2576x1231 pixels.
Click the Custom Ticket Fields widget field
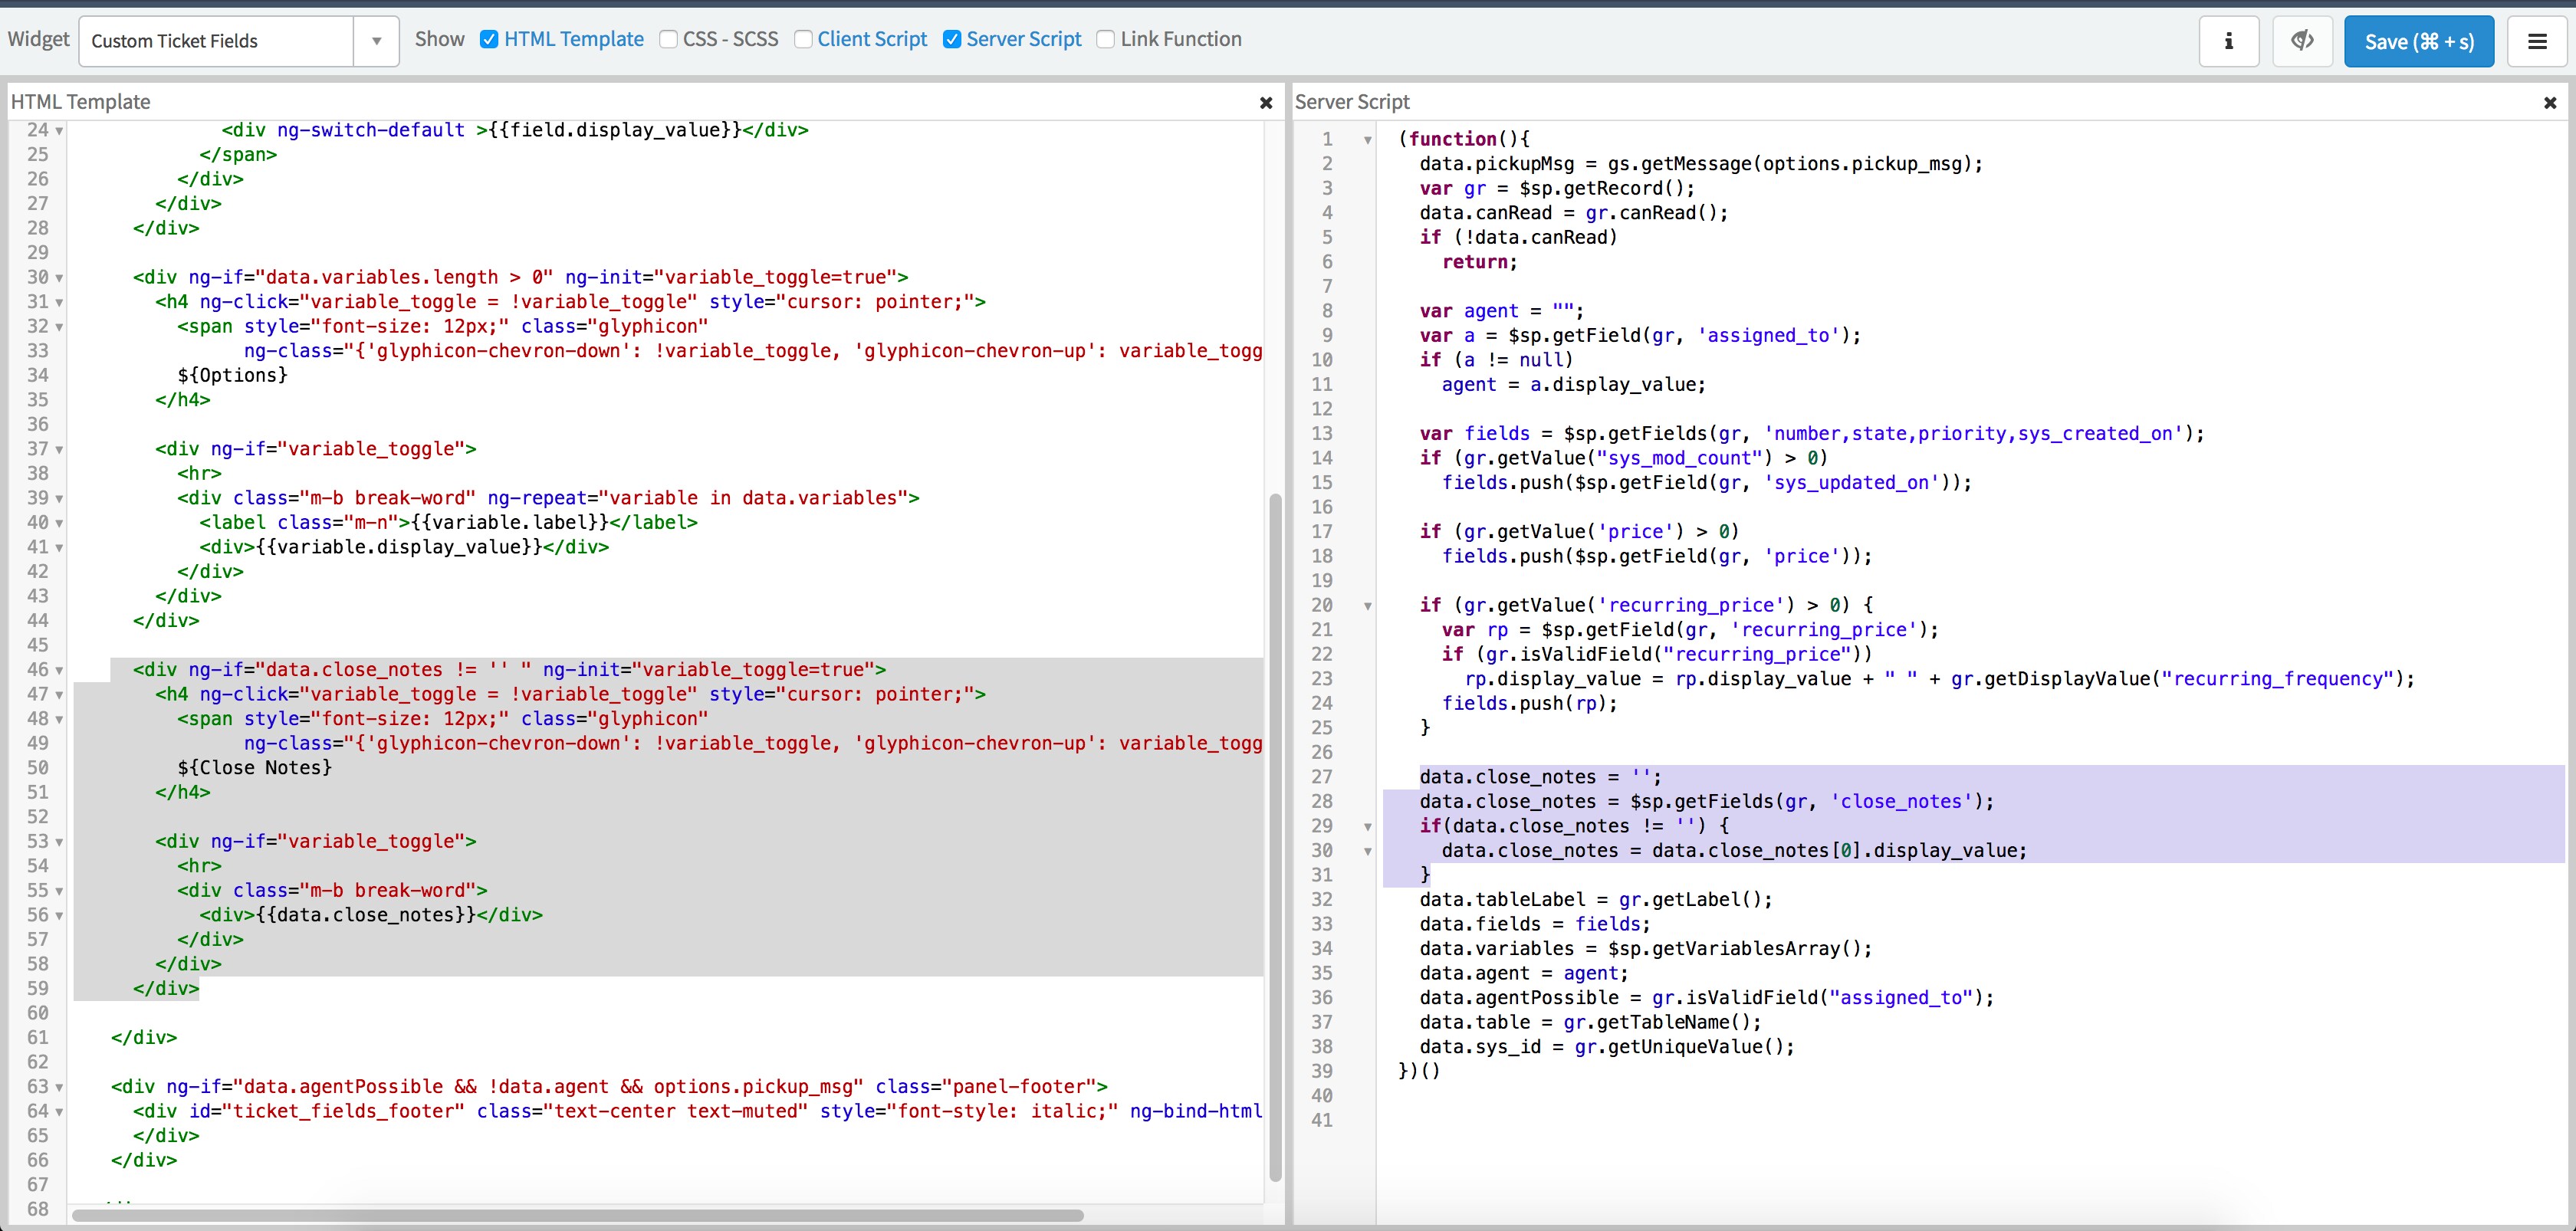click(216, 41)
